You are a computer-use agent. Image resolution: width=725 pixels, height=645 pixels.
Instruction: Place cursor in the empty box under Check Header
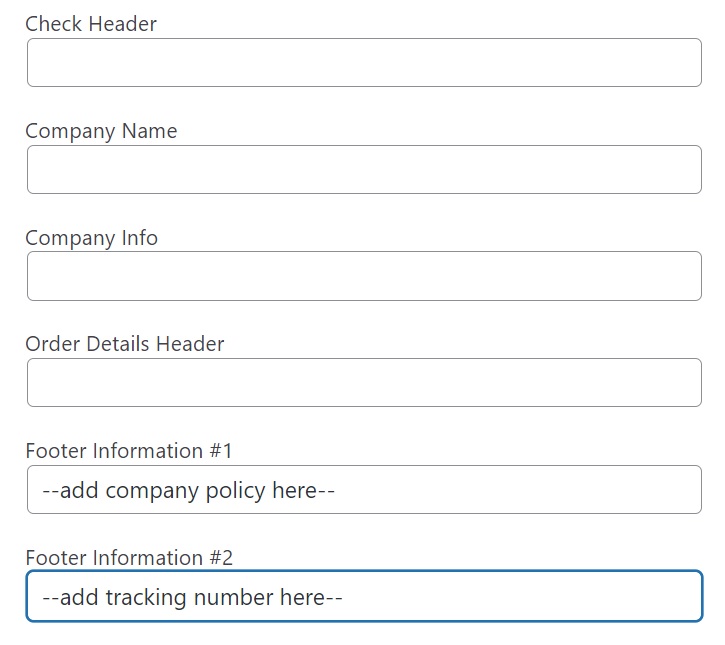[364, 62]
